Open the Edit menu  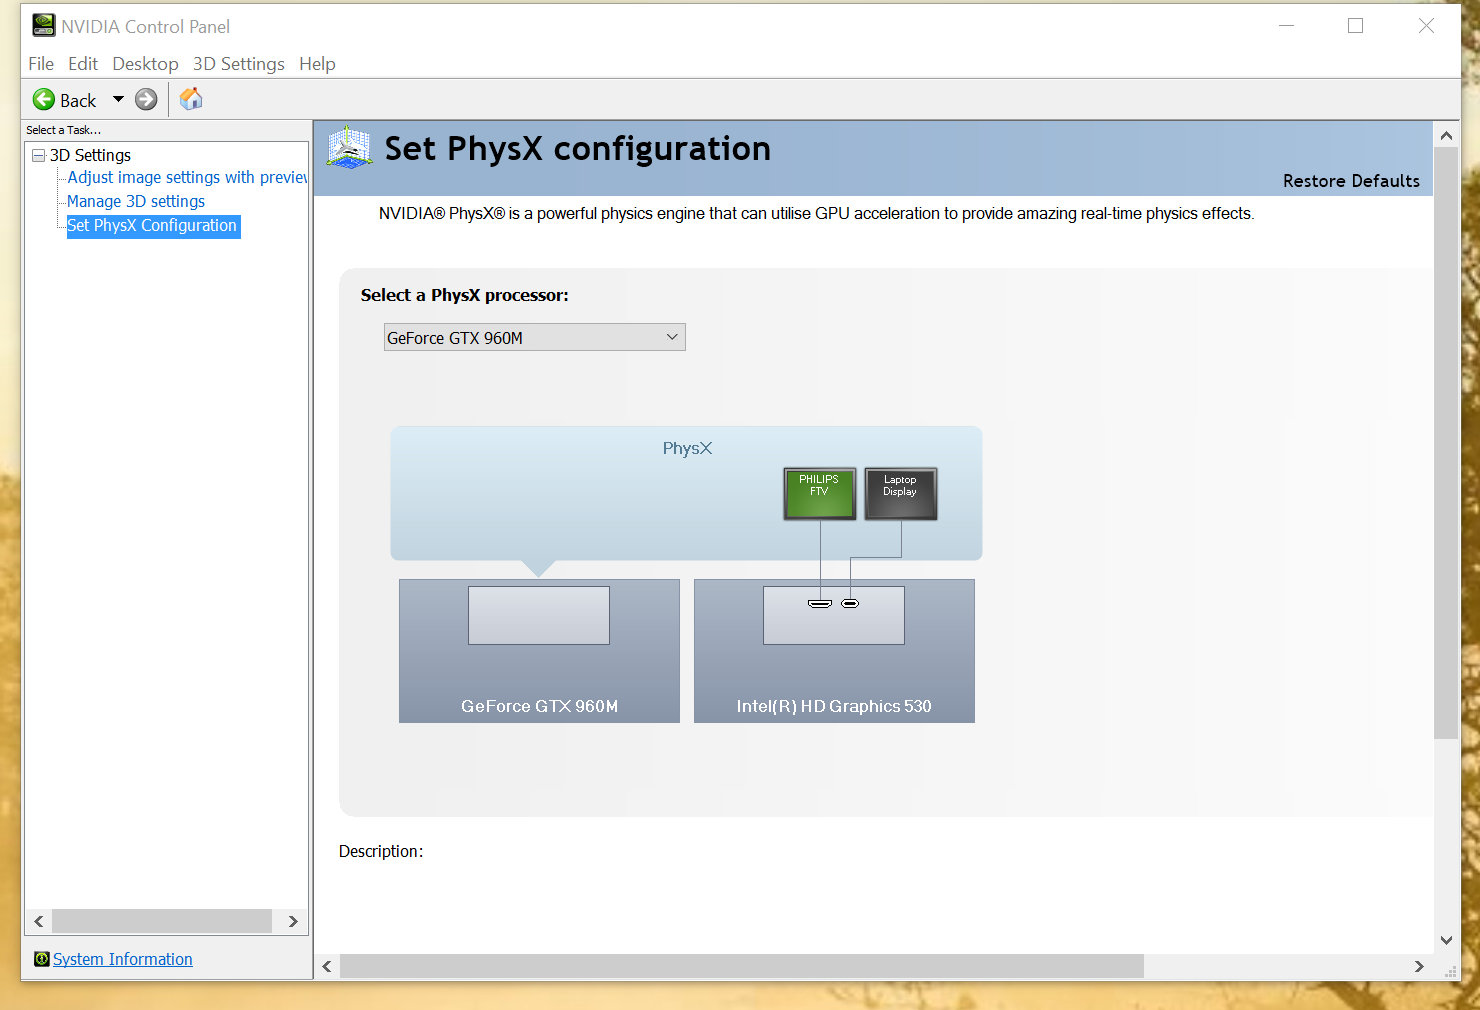pos(83,64)
